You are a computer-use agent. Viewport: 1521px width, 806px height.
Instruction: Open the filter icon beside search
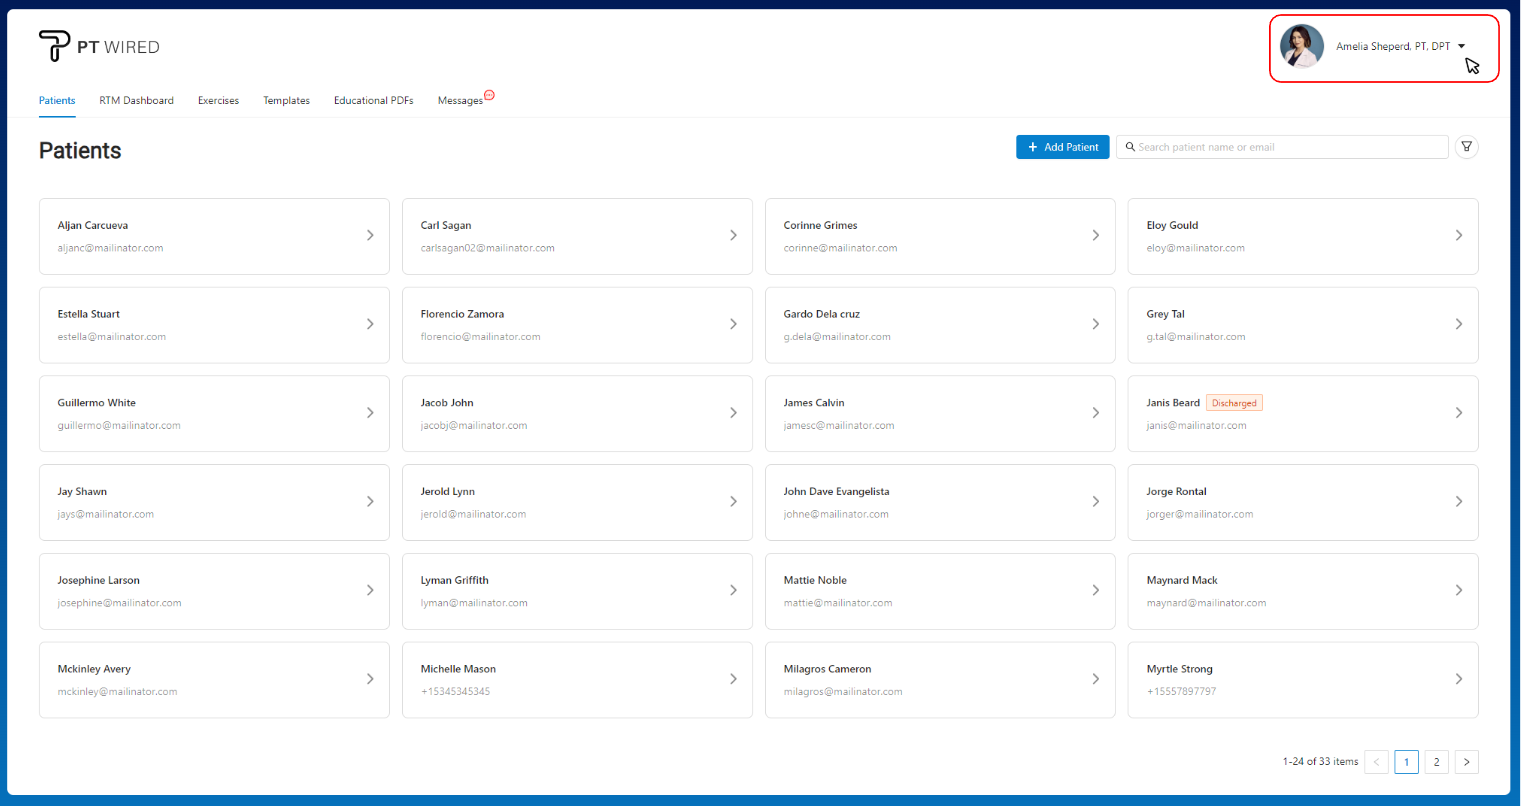[1466, 147]
